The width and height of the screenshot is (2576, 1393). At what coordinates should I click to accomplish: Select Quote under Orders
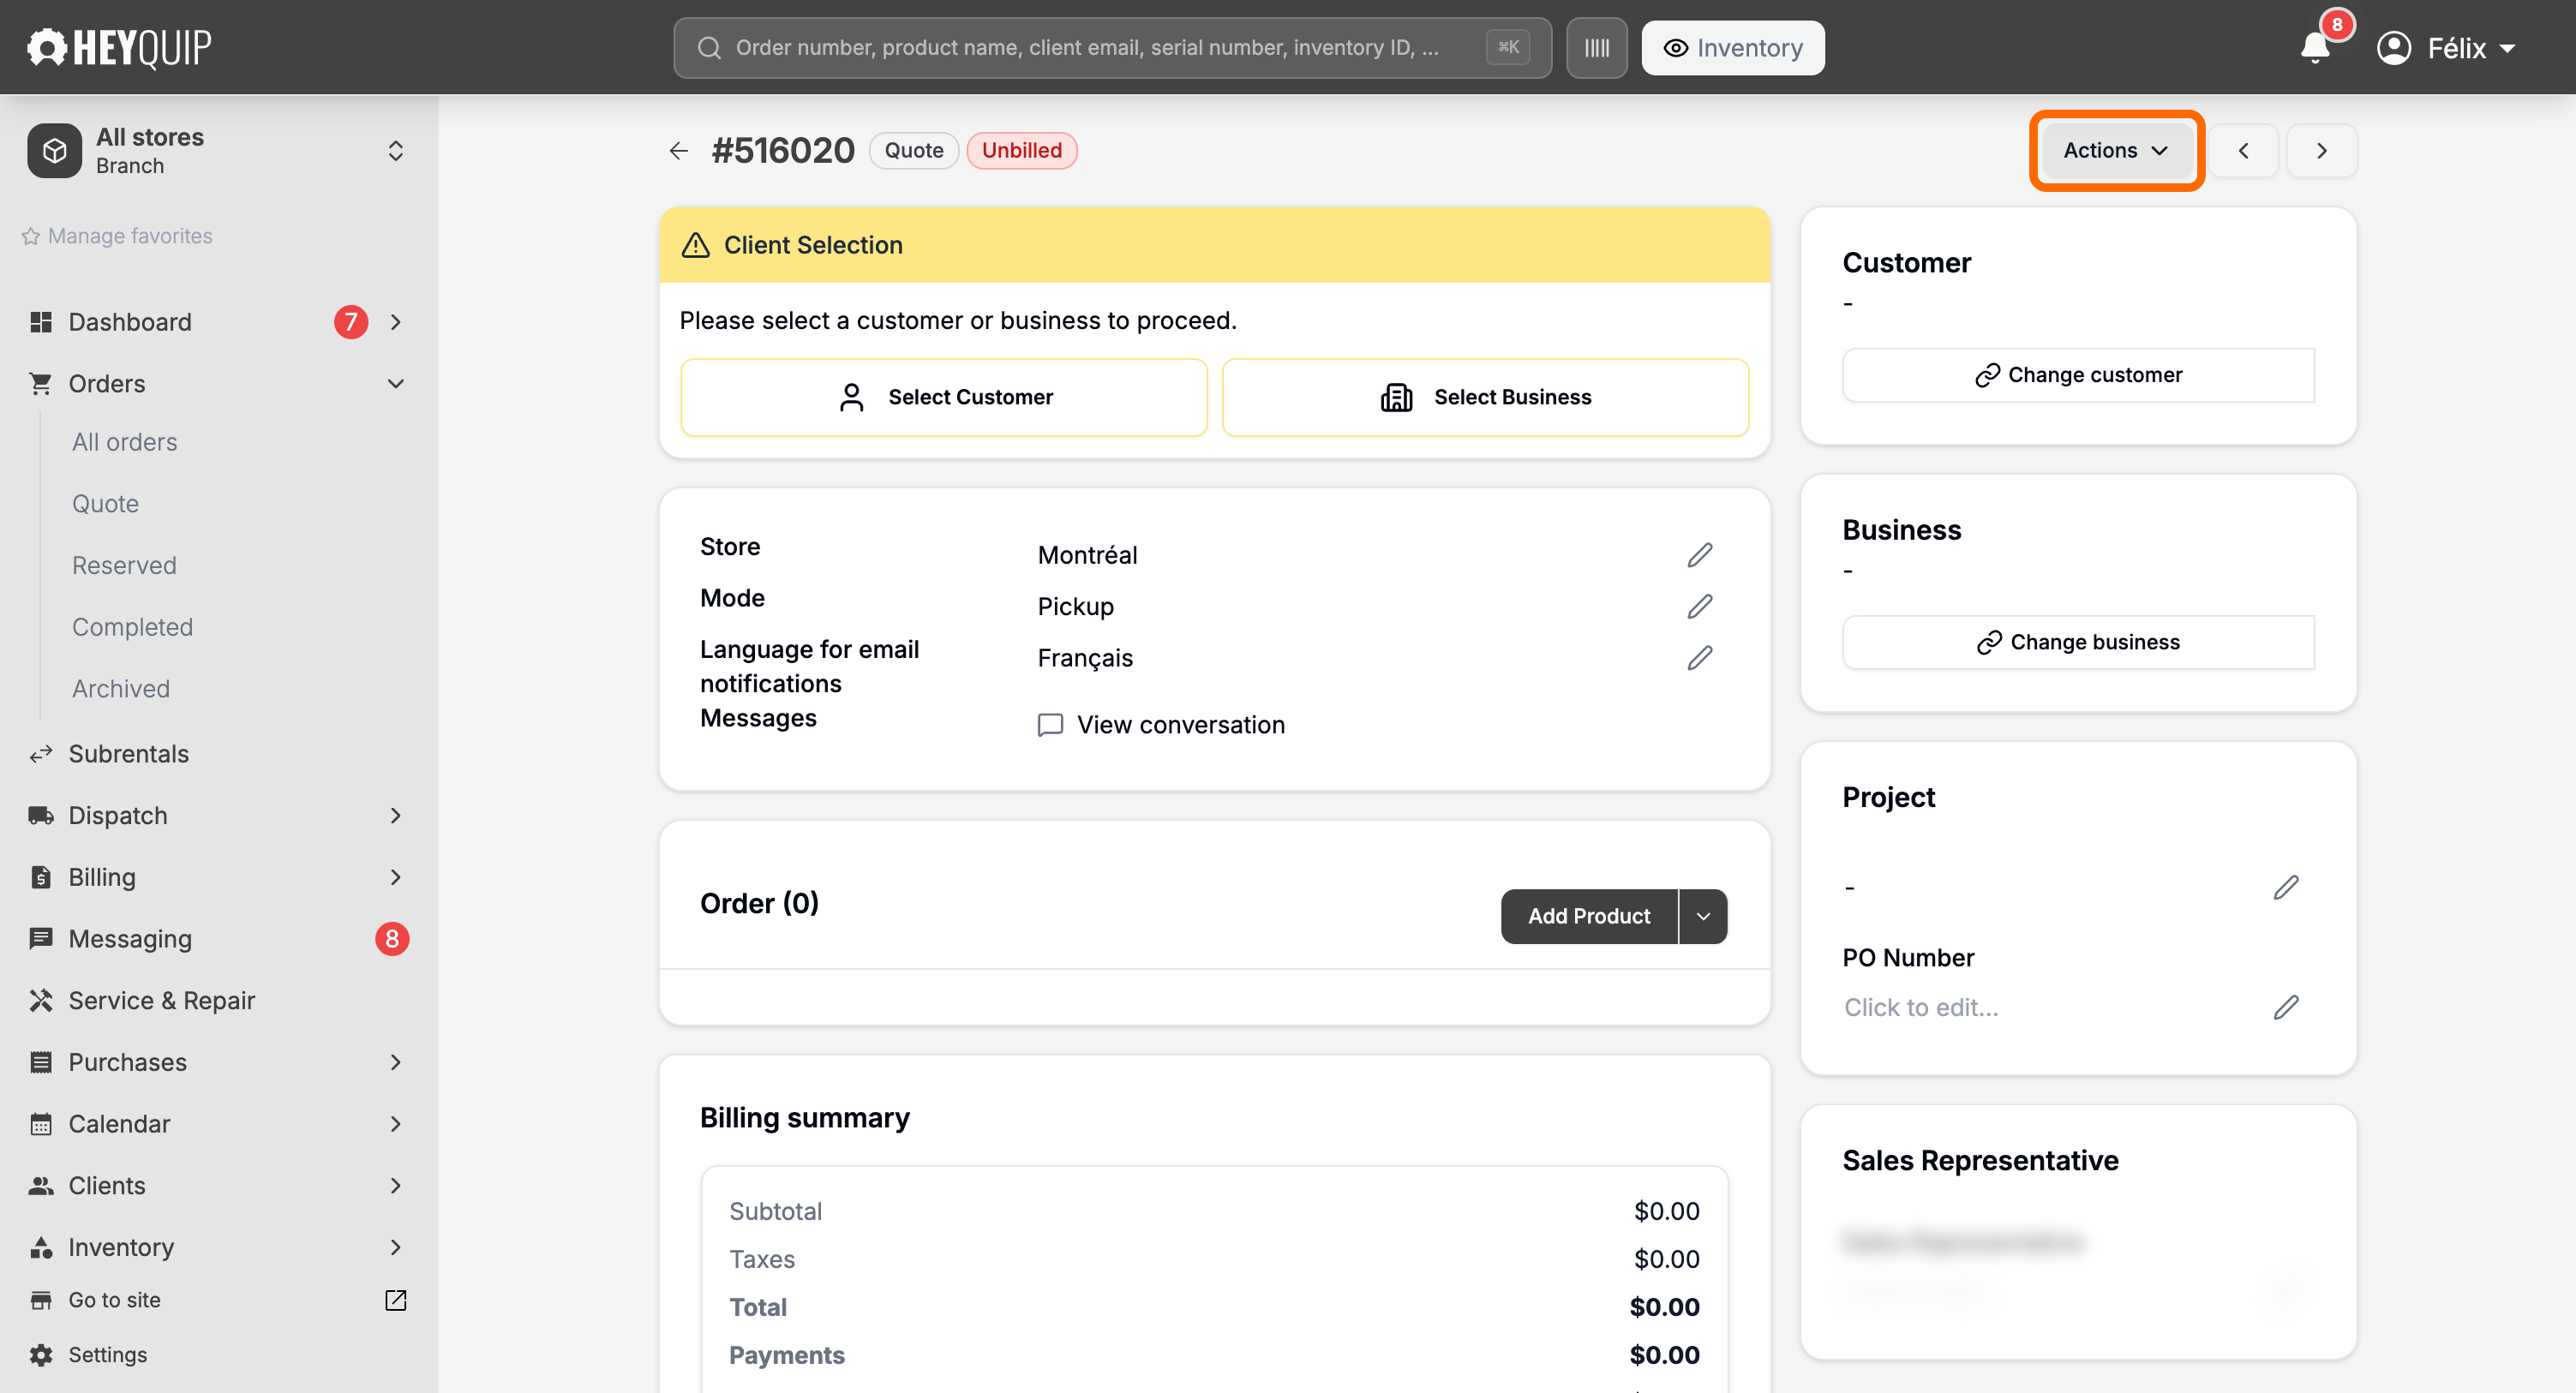105,504
